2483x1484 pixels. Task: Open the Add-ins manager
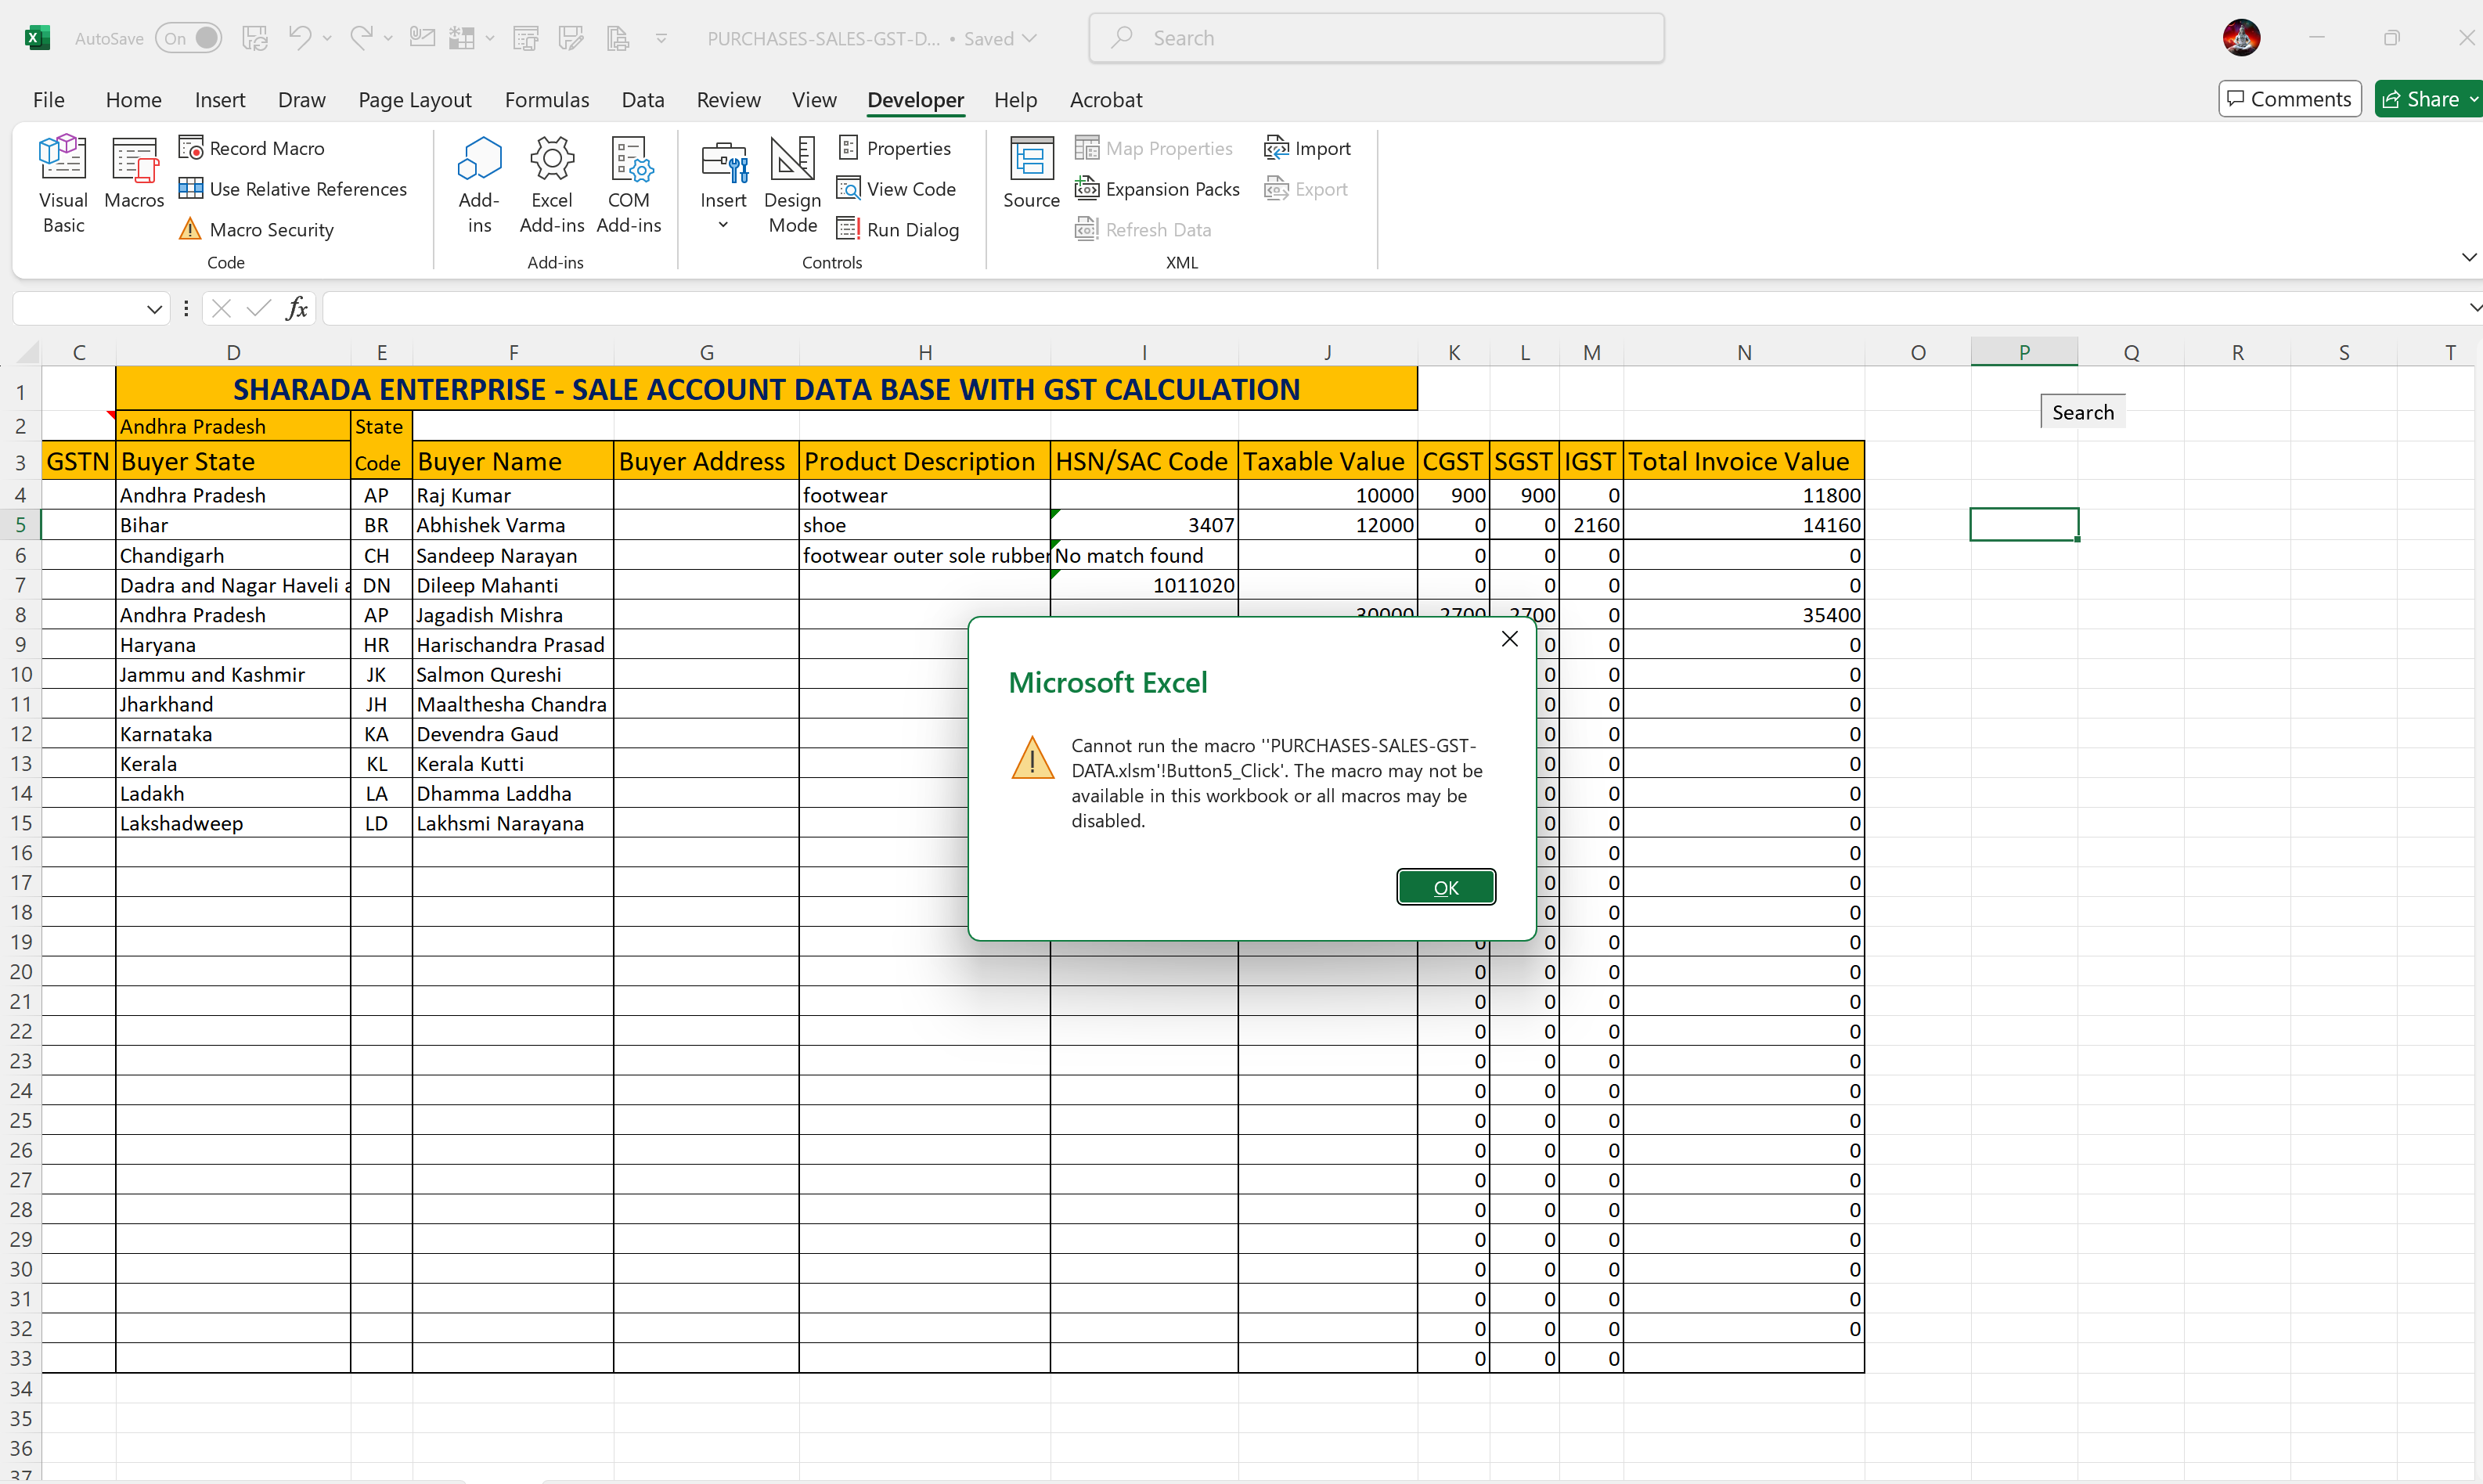tap(479, 185)
